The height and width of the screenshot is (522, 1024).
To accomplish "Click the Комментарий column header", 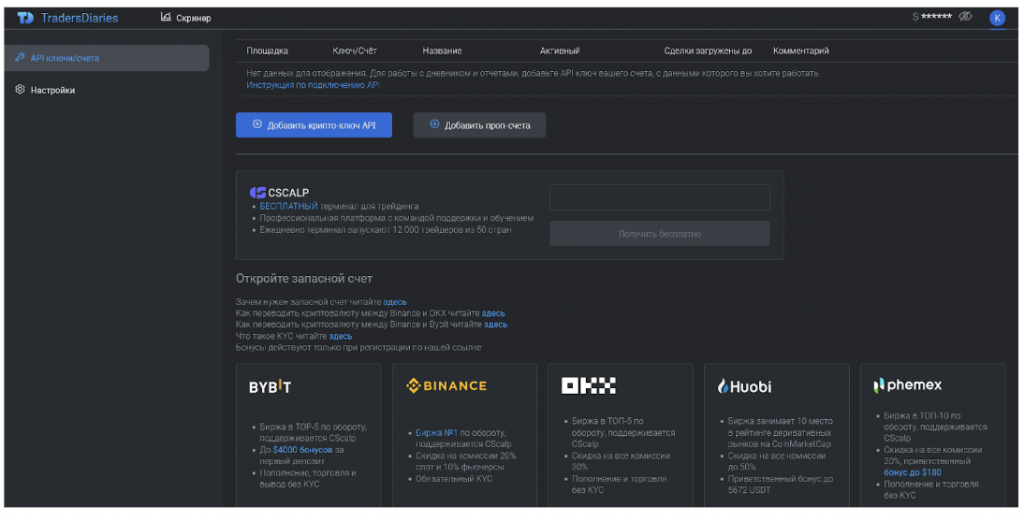I will point(801,51).
